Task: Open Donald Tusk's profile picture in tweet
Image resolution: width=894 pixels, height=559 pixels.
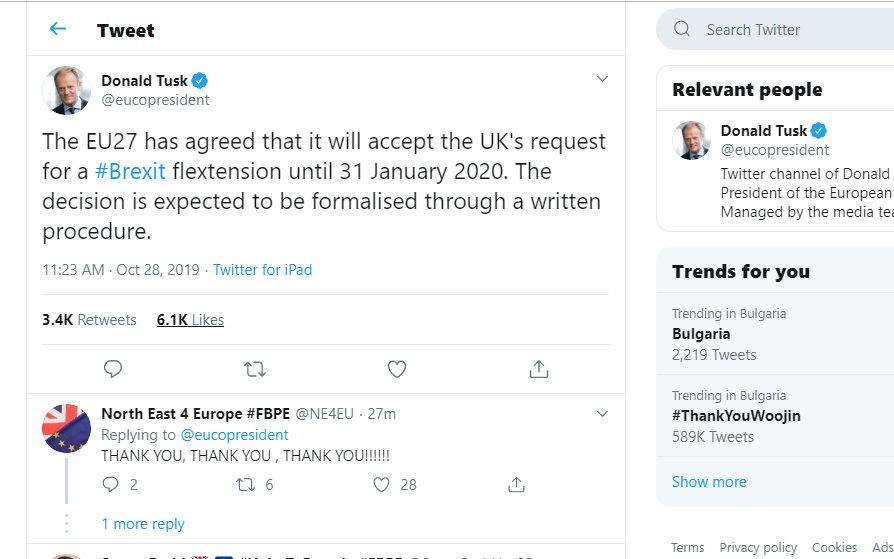Action: [67, 90]
